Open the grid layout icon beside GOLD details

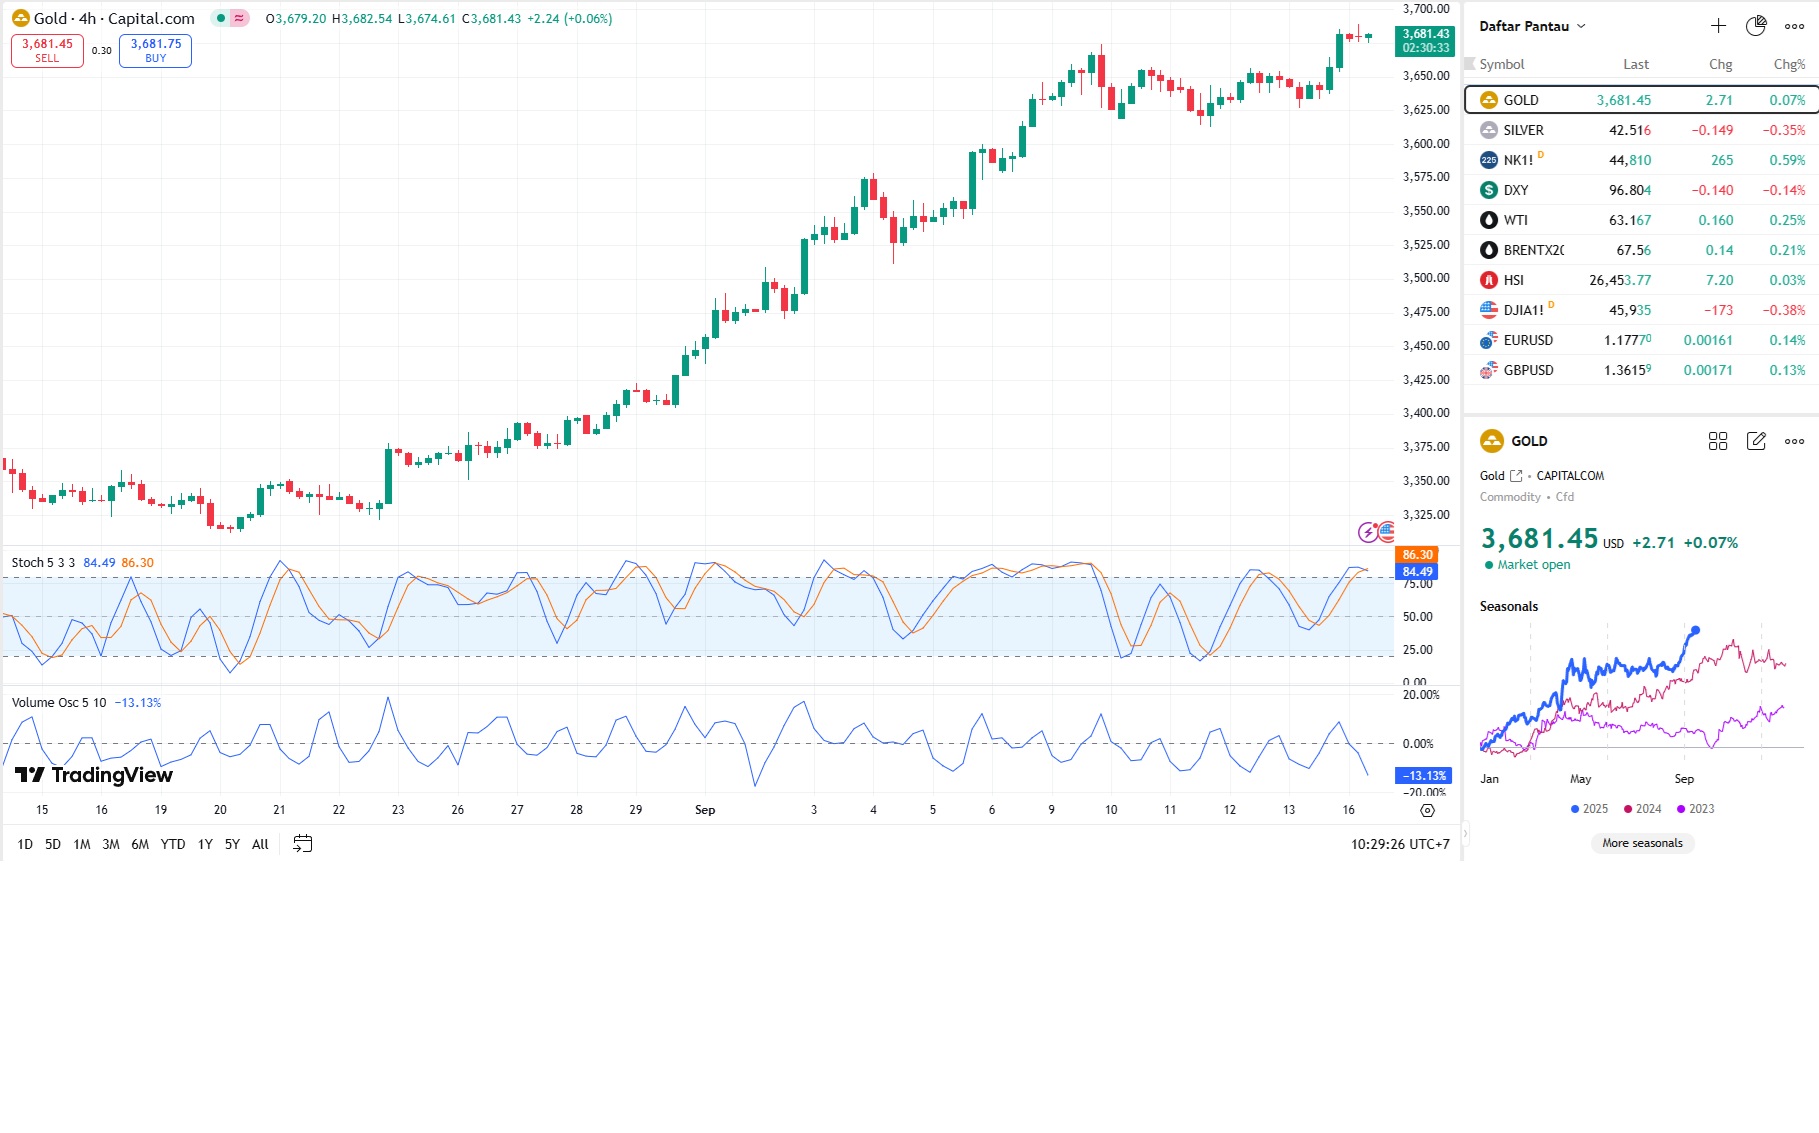pos(1718,441)
